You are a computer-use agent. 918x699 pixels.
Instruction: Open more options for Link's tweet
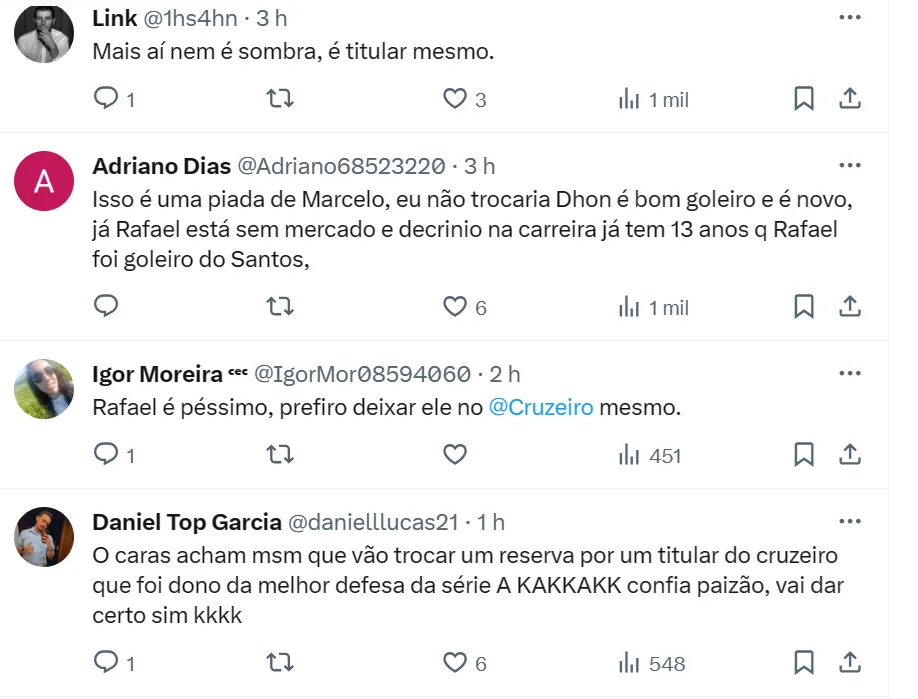(x=849, y=18)
